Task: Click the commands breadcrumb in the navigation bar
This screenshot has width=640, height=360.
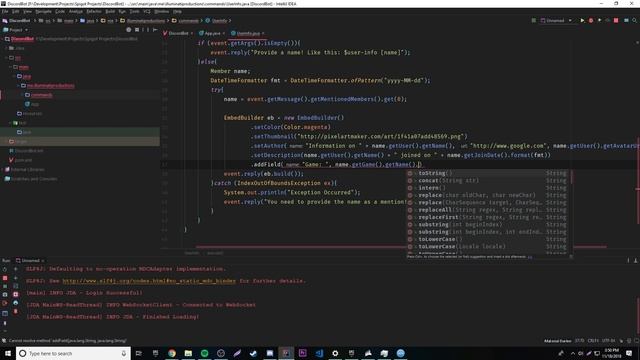Action: [188, 20]
